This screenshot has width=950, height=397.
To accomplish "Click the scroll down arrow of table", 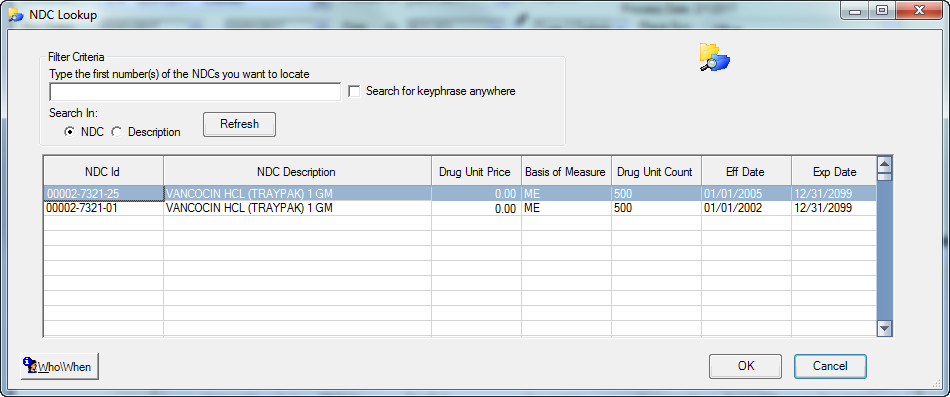I will click(885, 328).
